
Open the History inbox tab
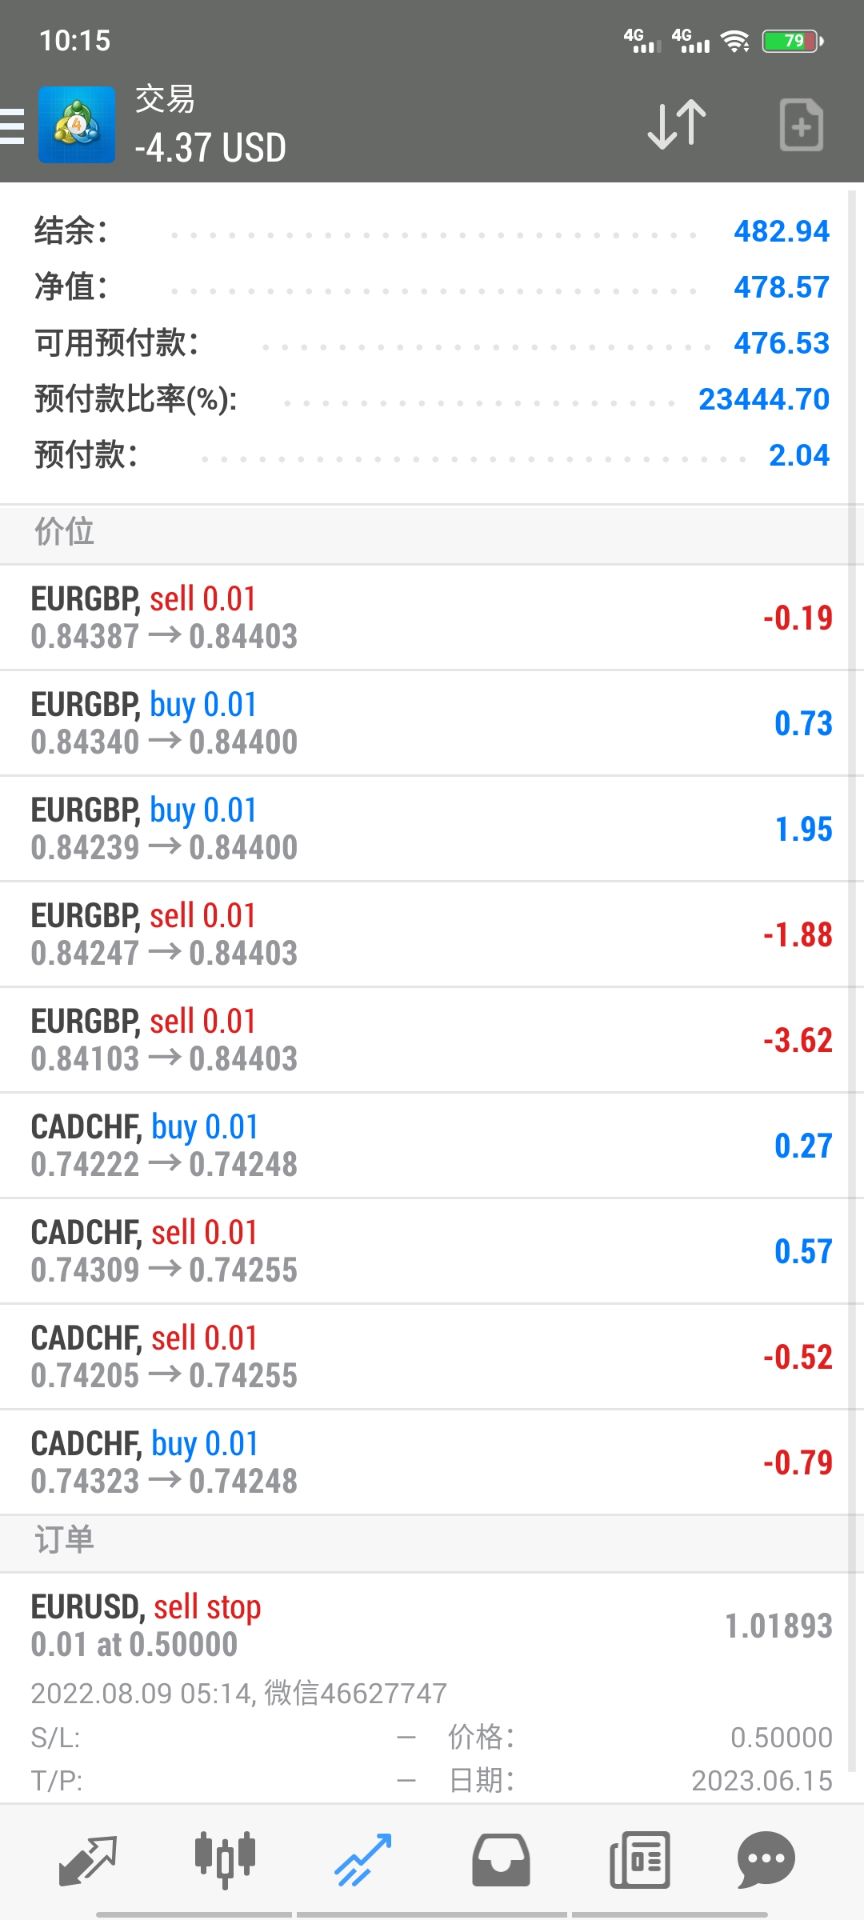point(501,1860)
